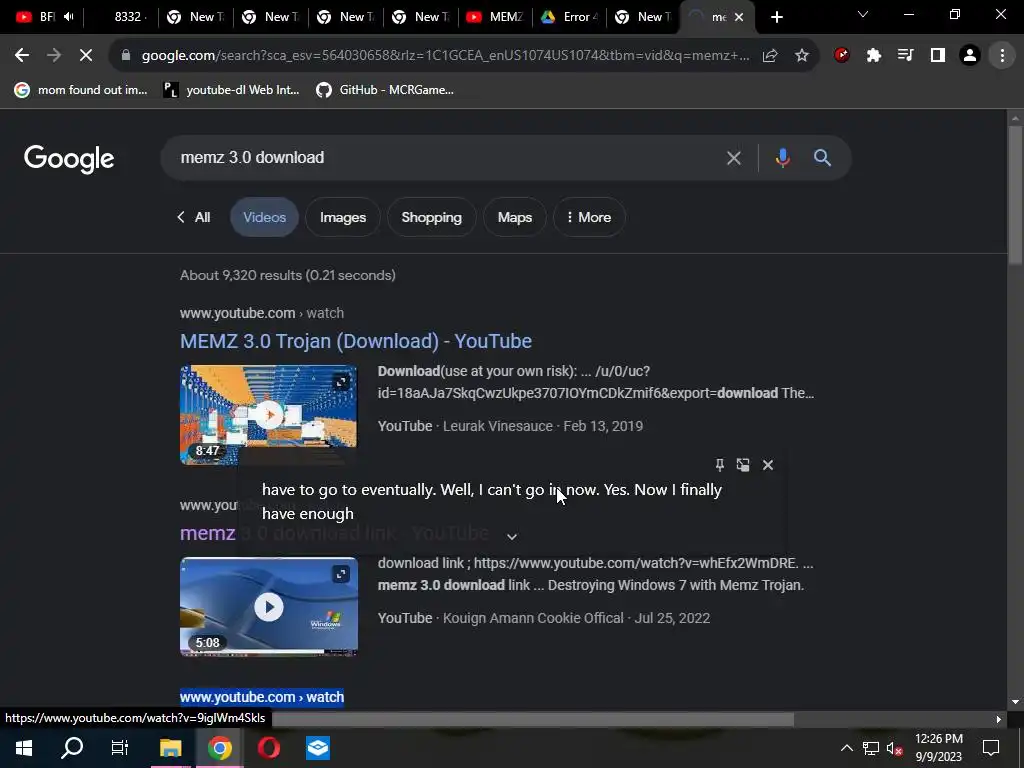Start voice search with the microphone icon
The image size is (1024, 768).
(x=782, y=158)
